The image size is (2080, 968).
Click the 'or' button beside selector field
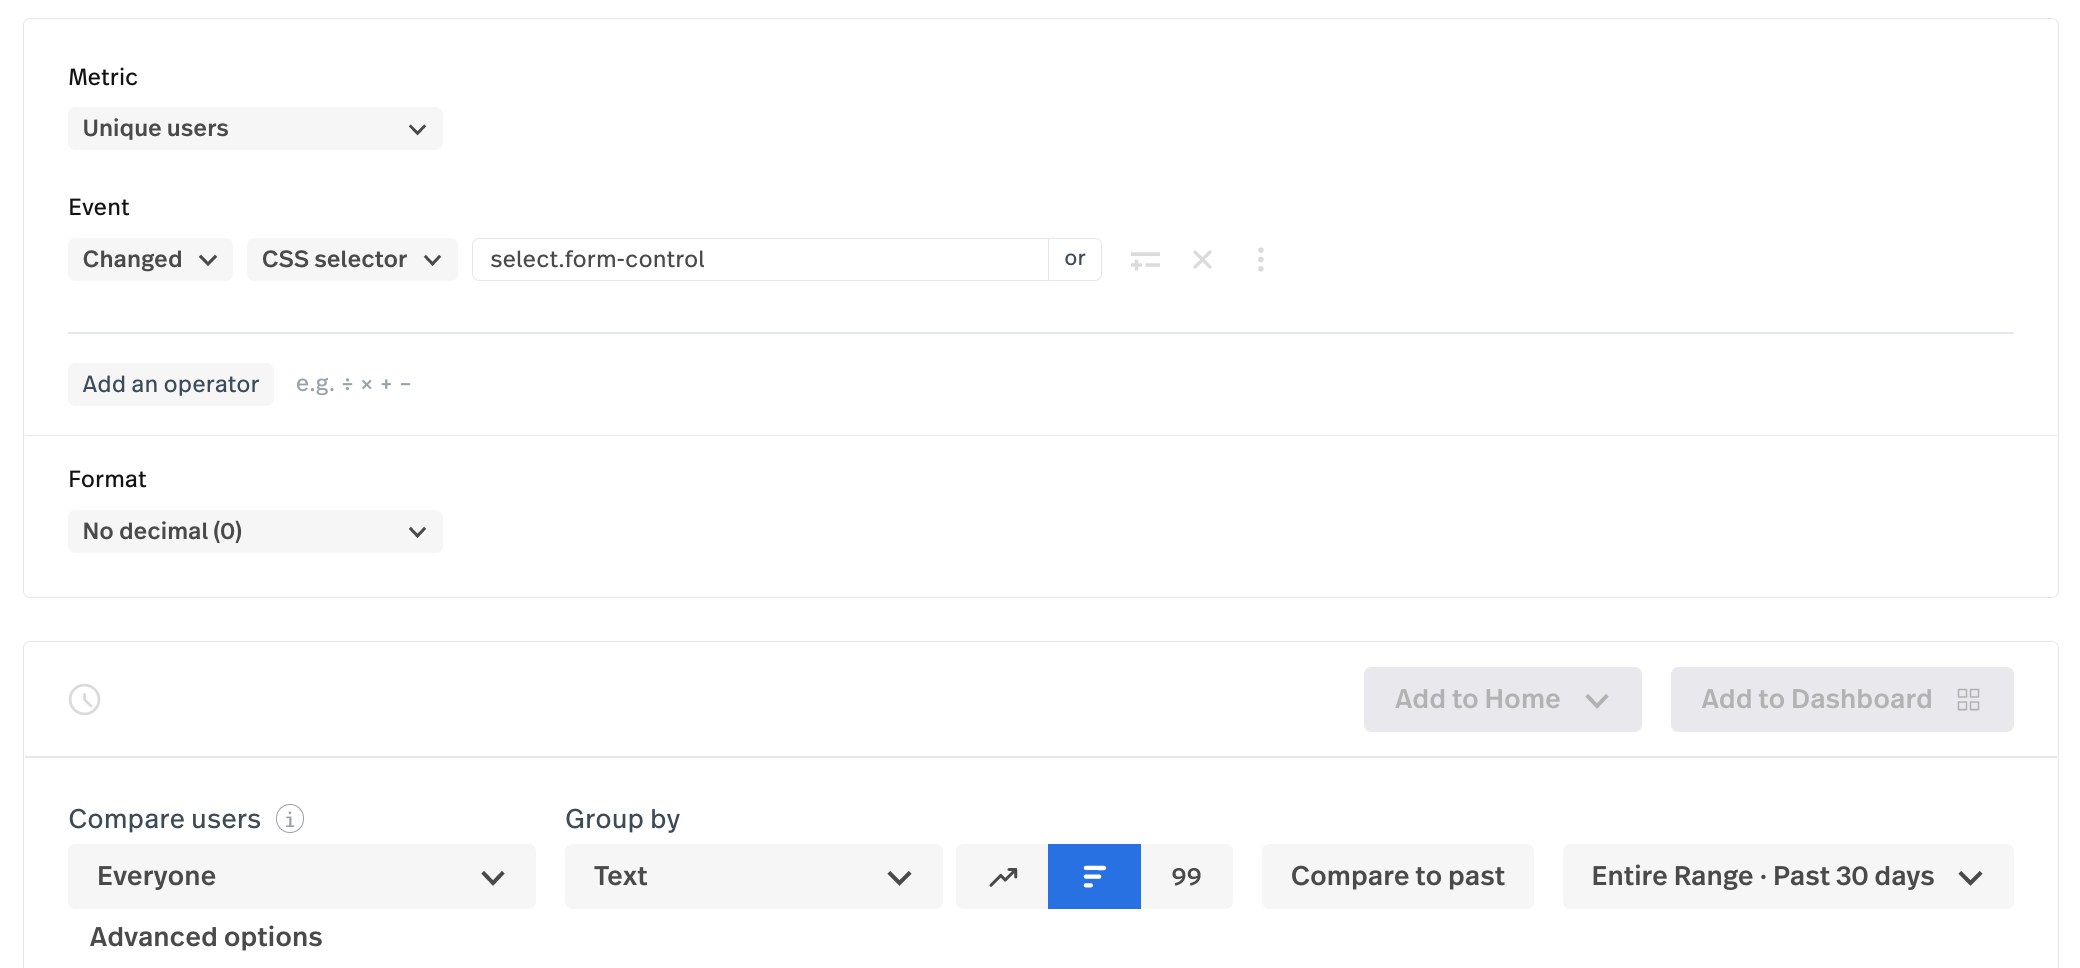click(x=1075, y=260)
